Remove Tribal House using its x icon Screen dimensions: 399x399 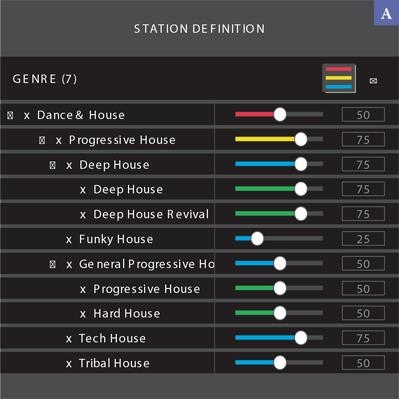tap(69, 364)
